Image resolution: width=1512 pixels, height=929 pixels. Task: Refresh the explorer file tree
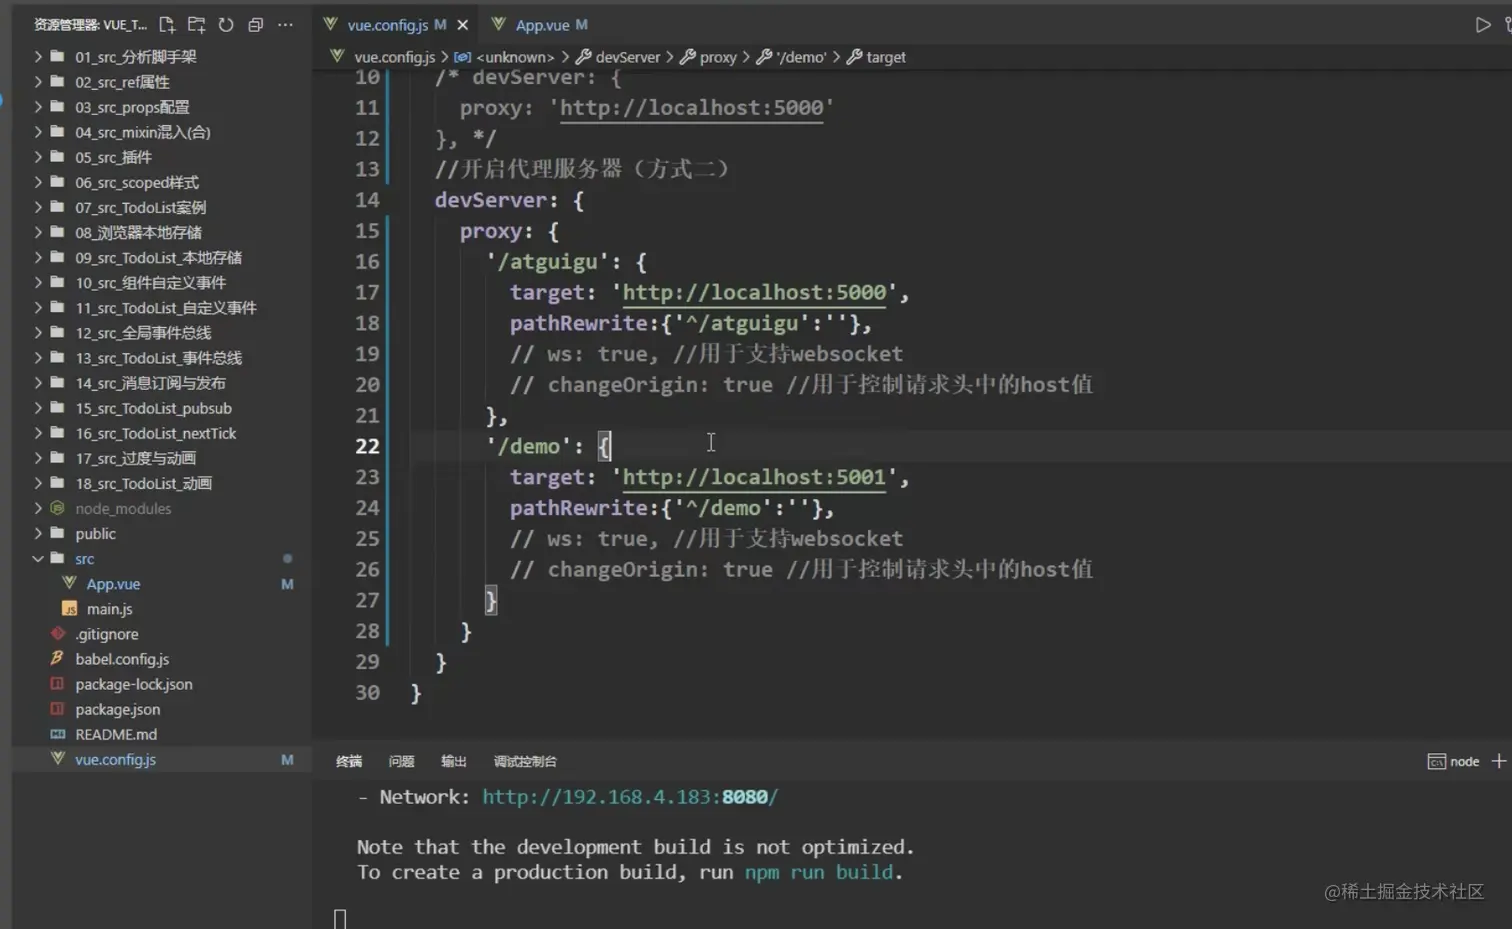(x=226, y=24)
